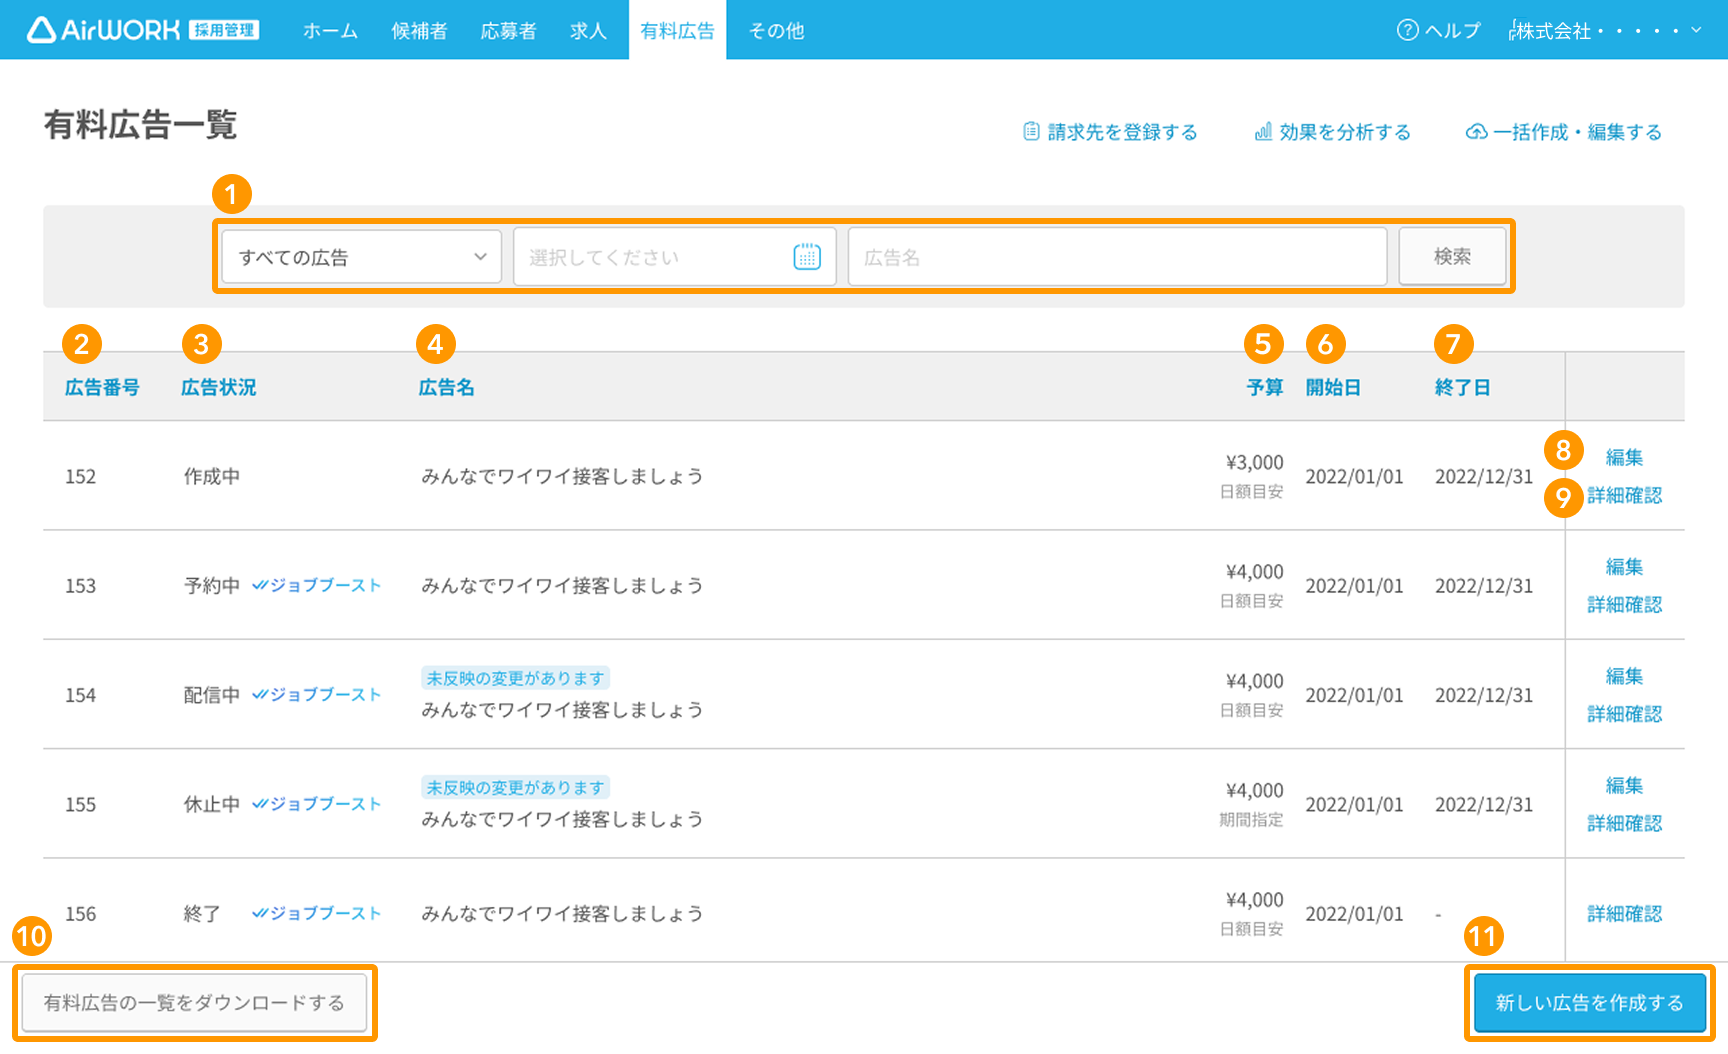Open the その他 menu
Viewport: 1728px width, 1054px height.
[776, 31]
